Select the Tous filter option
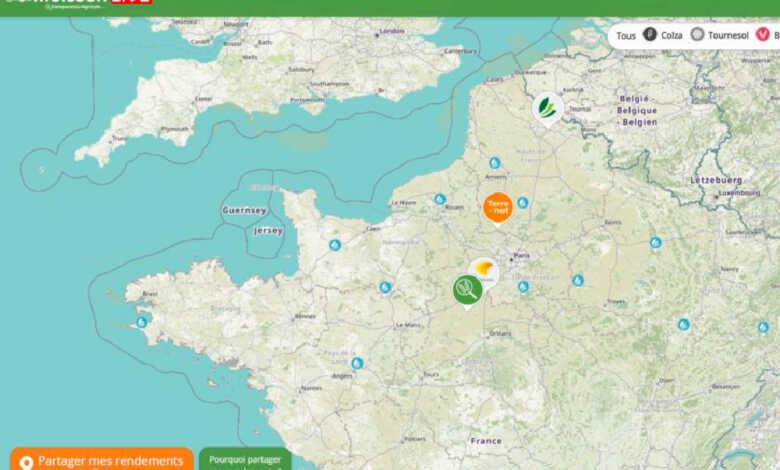This screenshot has height=470, width=780. pyautogui.click(x=626, y=35)
